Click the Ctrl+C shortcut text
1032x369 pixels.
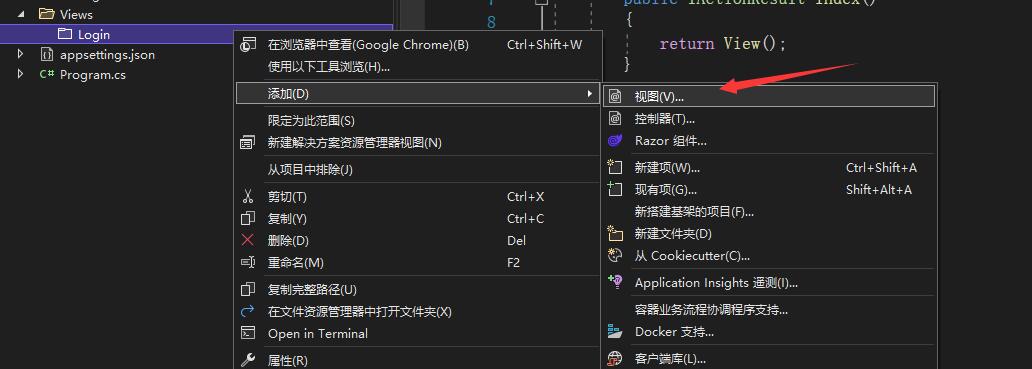click(x=525, y=218)
